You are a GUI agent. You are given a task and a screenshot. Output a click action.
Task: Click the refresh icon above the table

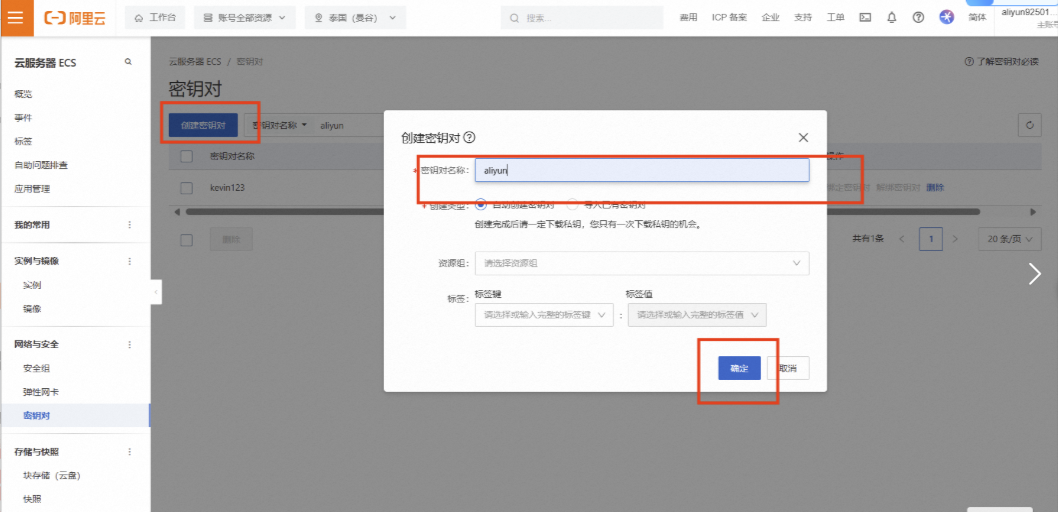pyautogui.click(x=1029, y=125)
